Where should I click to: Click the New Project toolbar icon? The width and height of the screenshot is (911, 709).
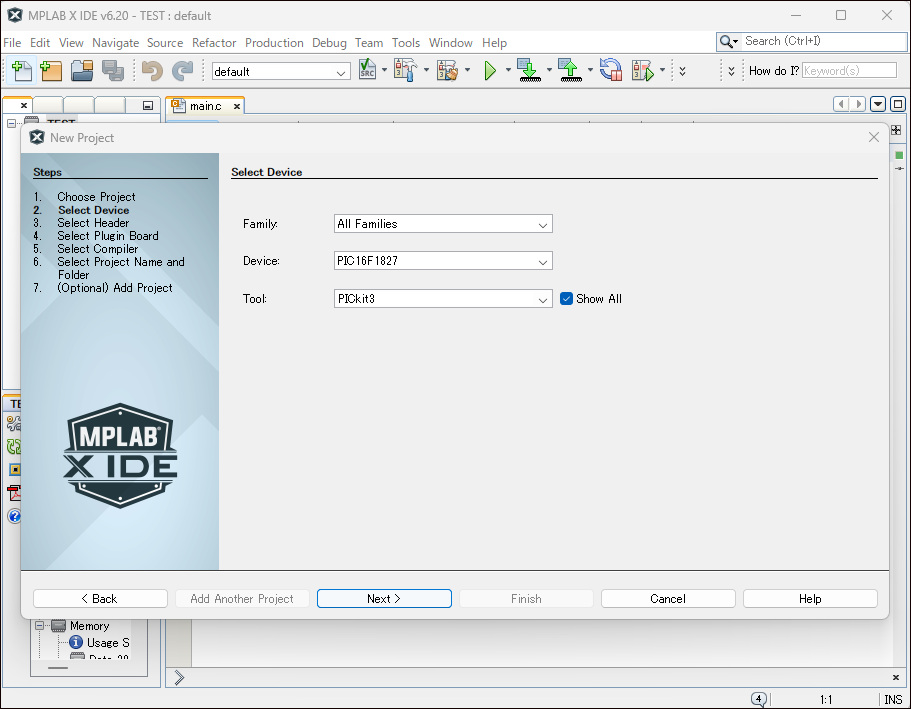click(51, 70)
